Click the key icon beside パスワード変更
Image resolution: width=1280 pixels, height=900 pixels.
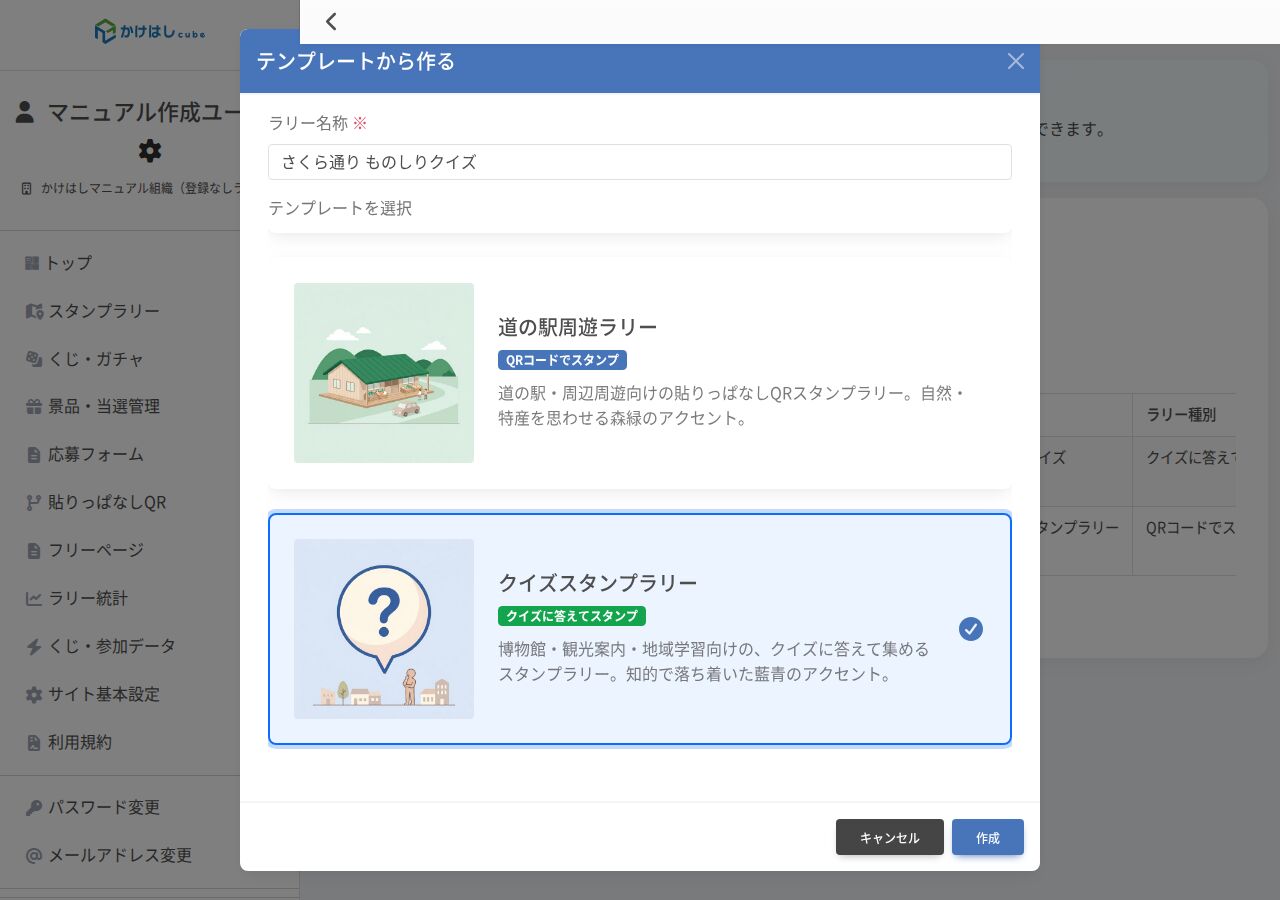point(33,808)
